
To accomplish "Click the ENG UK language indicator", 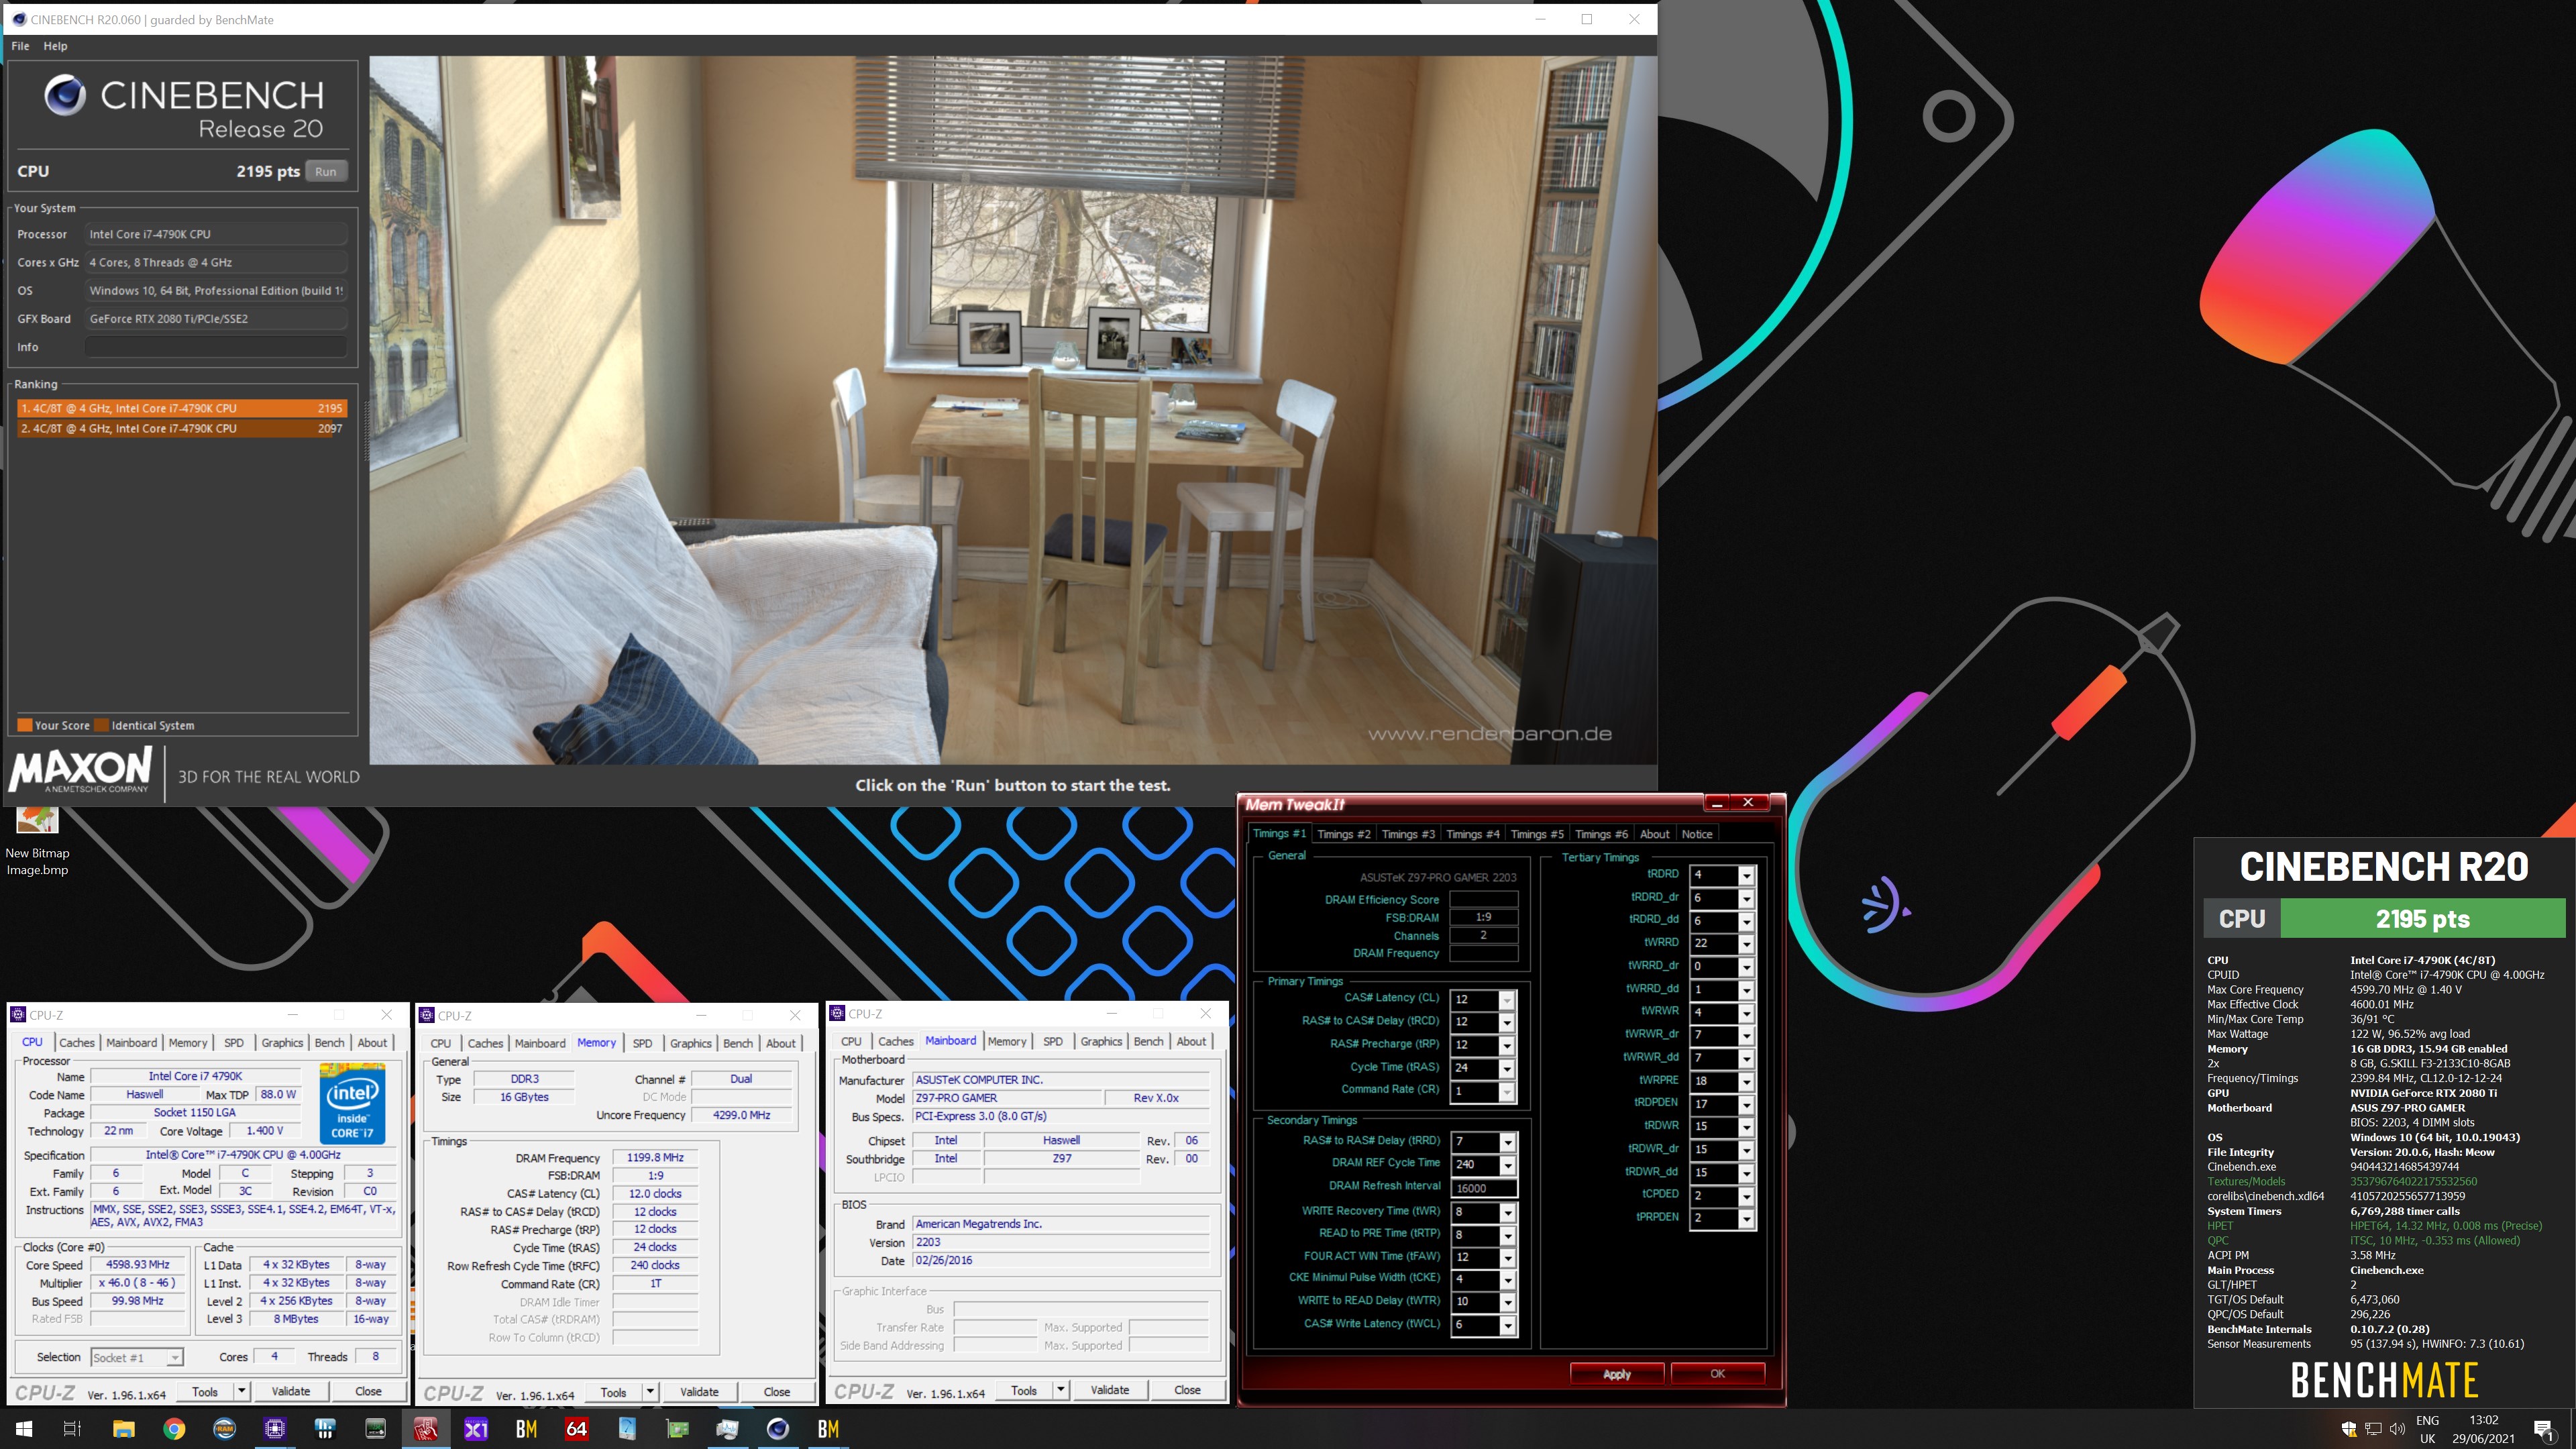I will [x=2427, y=1429].
